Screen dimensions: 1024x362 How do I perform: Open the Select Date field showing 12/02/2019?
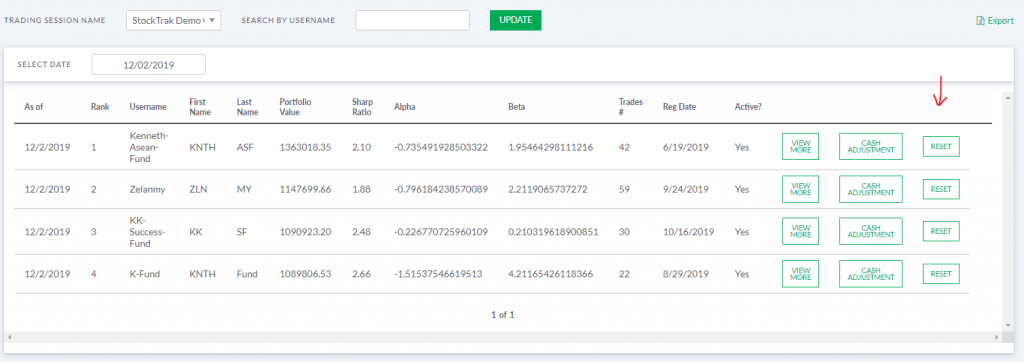(148, 65)
